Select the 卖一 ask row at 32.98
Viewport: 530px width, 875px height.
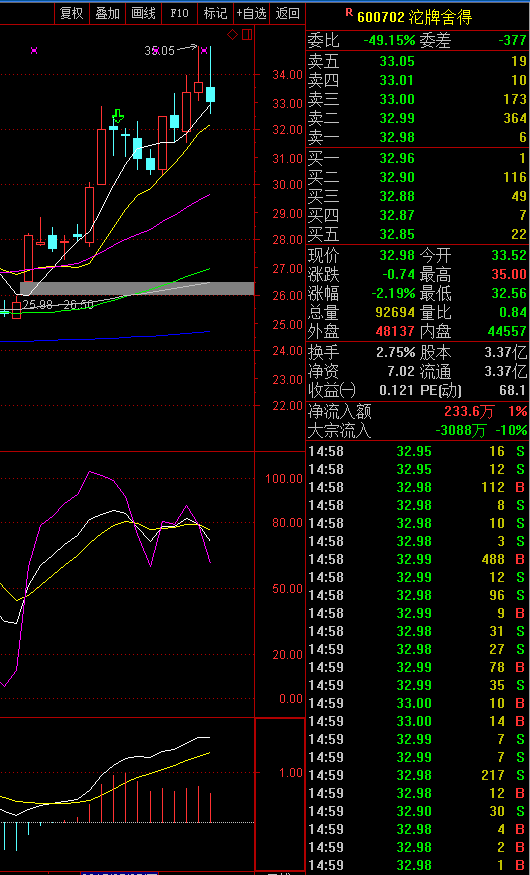point(417,137)
